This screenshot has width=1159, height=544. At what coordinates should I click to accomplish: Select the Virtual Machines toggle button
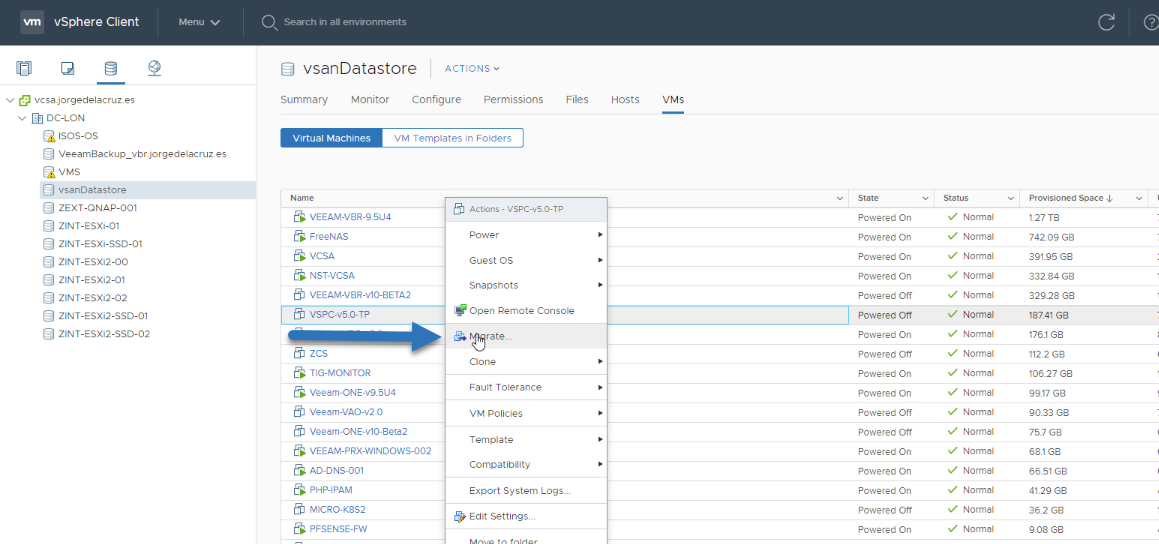331,138
